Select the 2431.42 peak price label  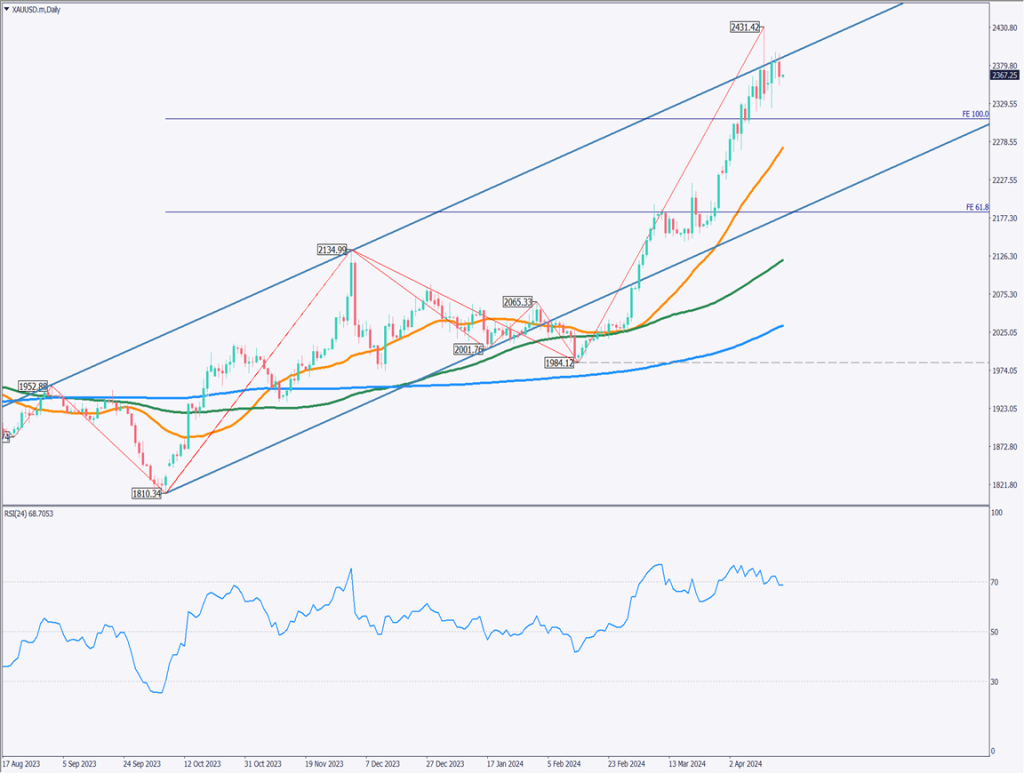coord(746,27)
